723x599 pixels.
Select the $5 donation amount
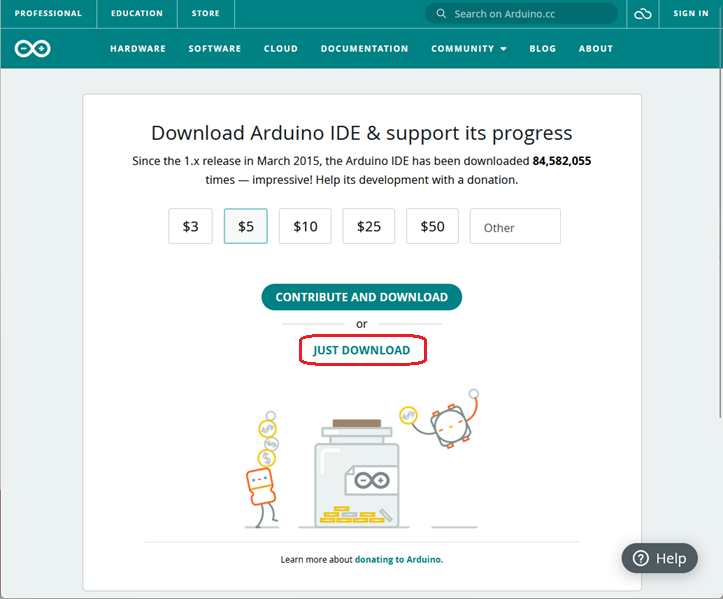click(246, 226)
